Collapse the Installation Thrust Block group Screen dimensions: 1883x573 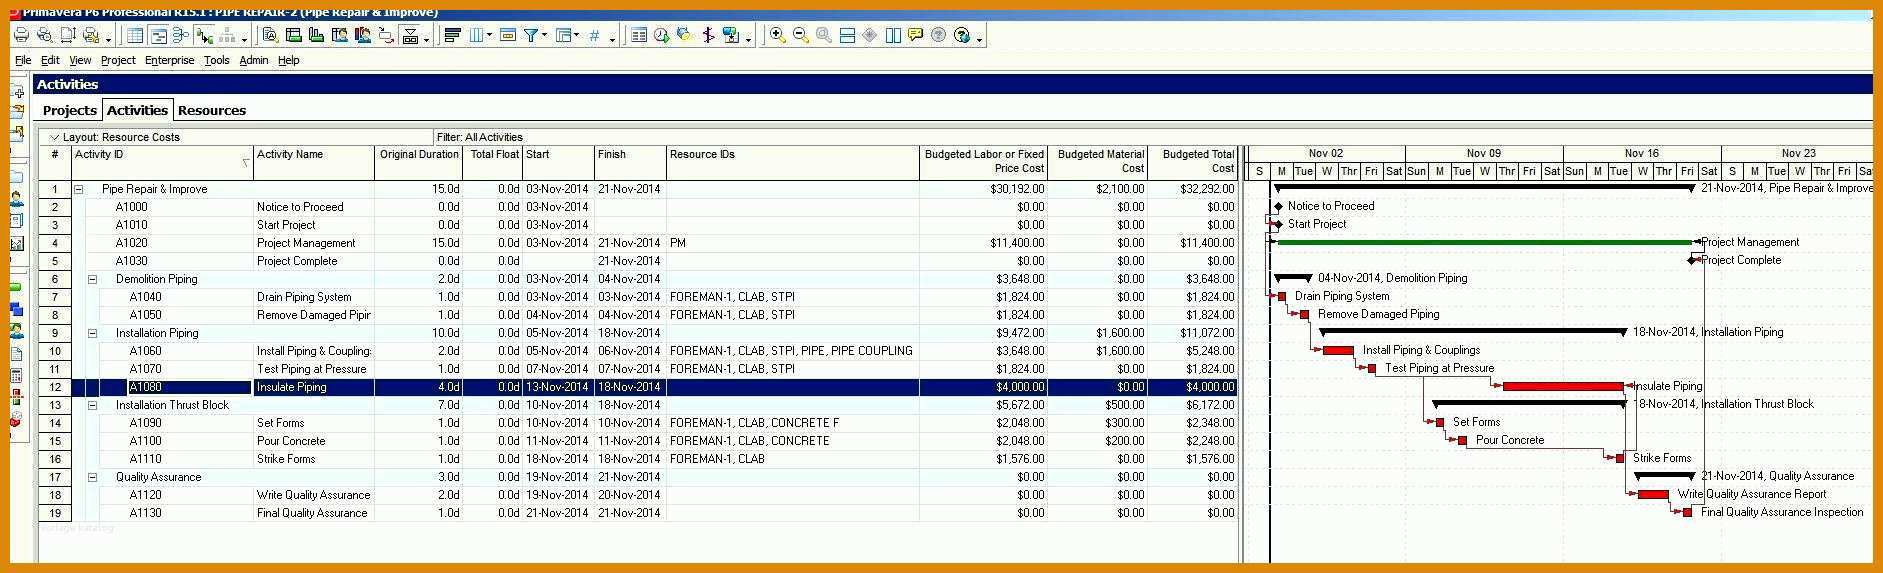pyautogui.click(x=92, y=405)
